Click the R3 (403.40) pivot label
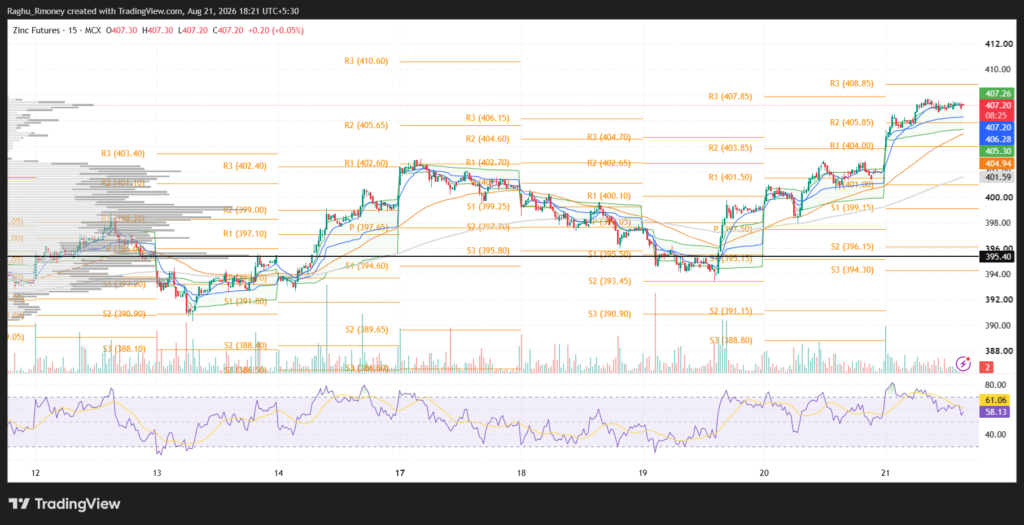 pyautogui.click(x=123, y=153)
